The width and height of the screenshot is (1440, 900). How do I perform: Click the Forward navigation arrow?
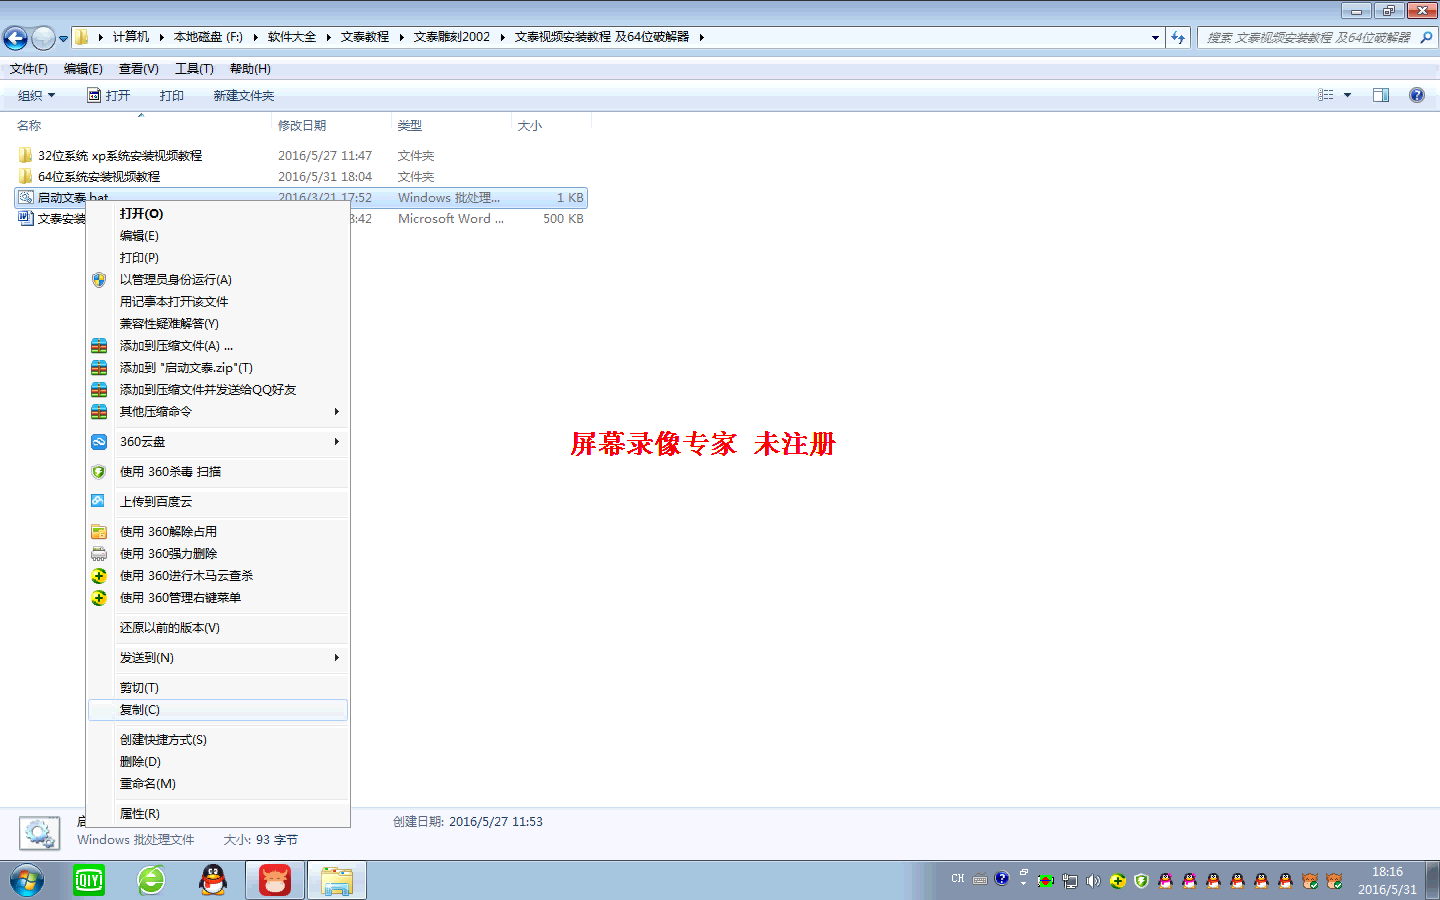pos(43,38)
